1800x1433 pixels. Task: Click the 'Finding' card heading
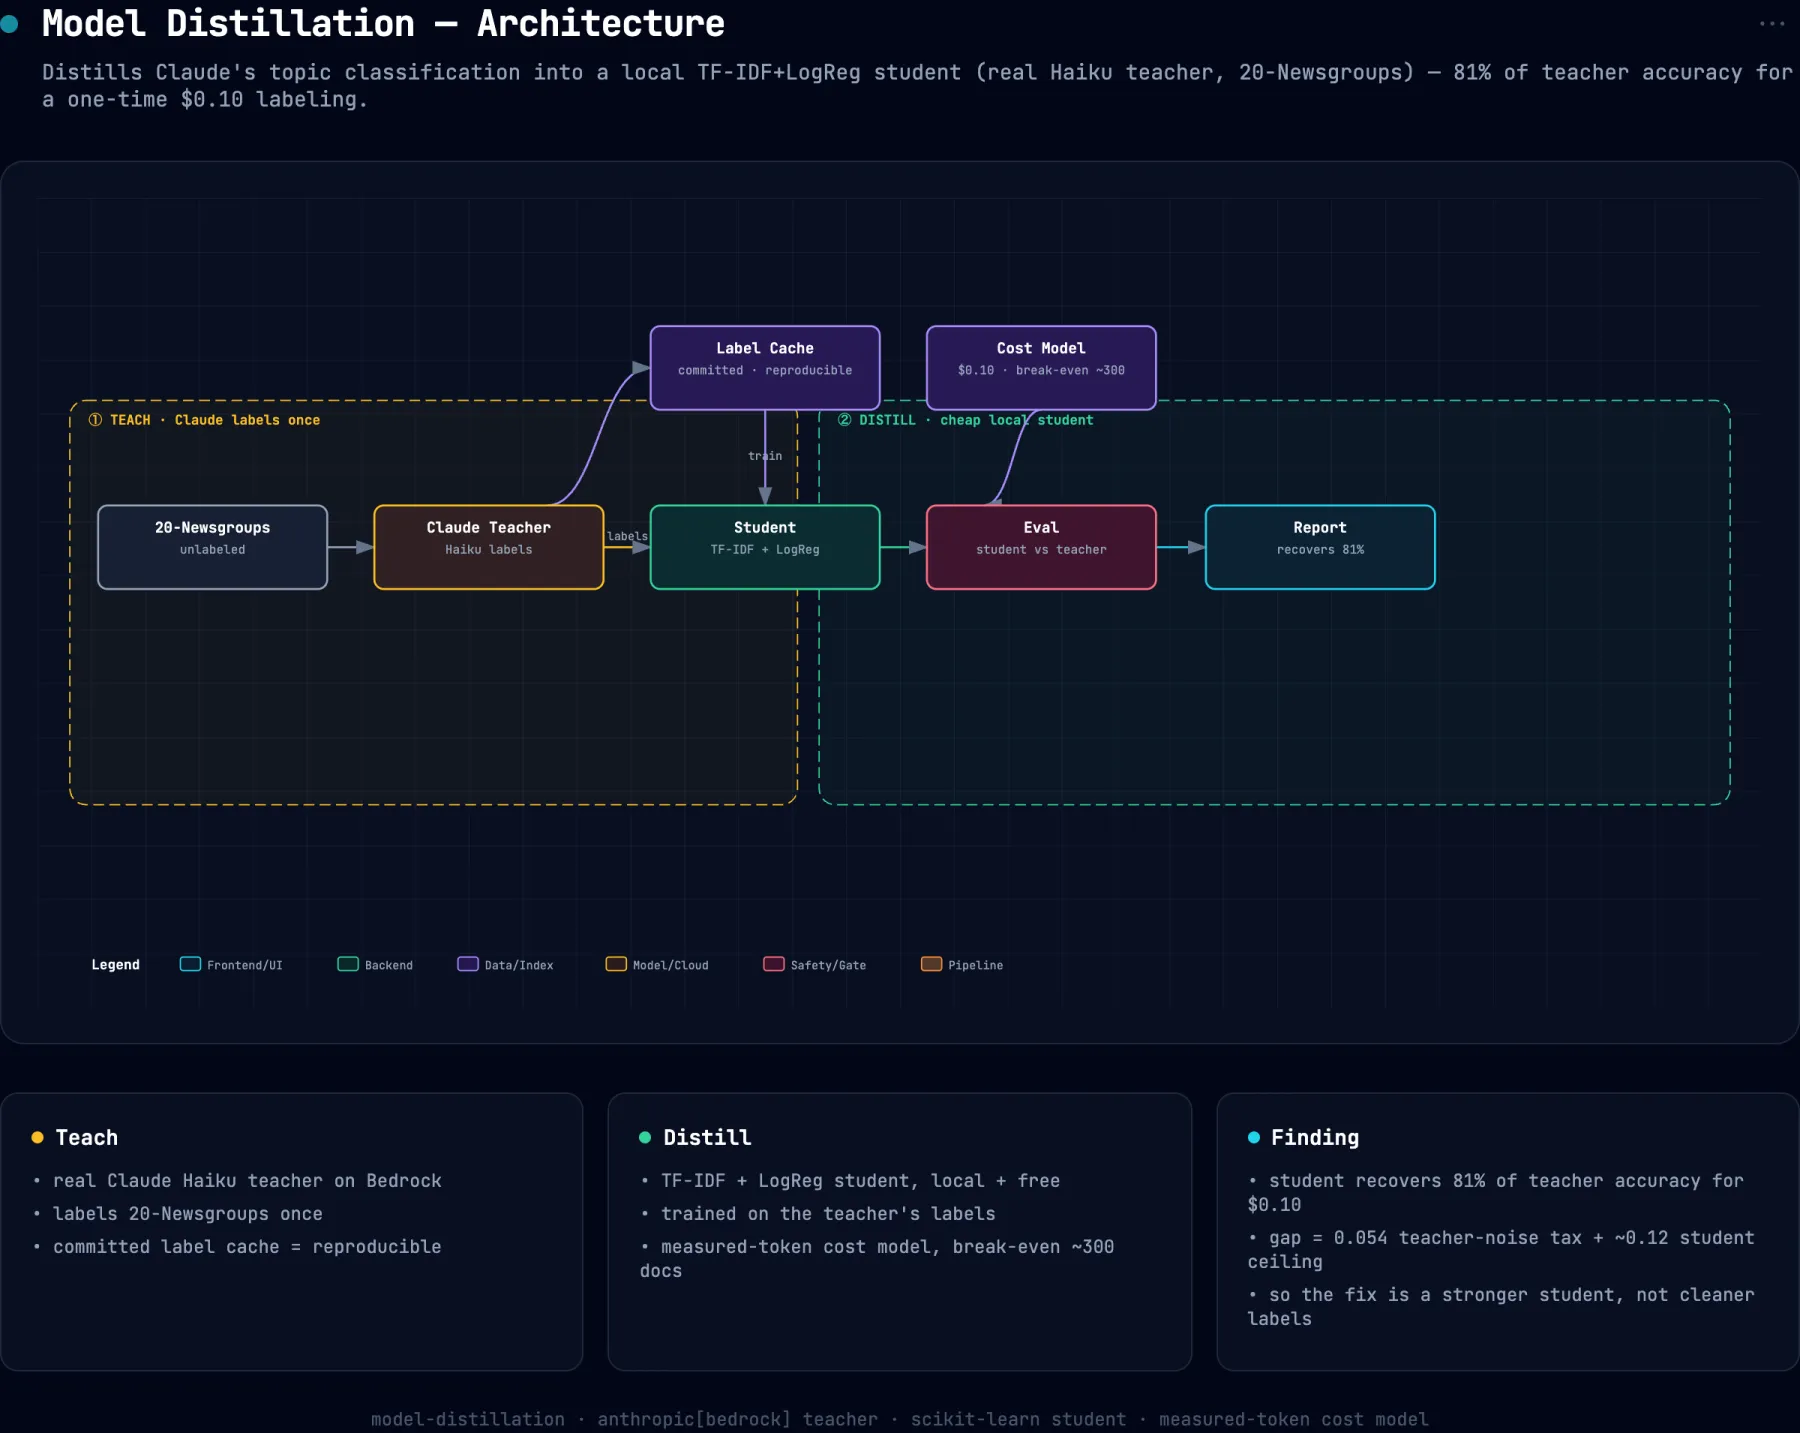pos(1315,1137)
